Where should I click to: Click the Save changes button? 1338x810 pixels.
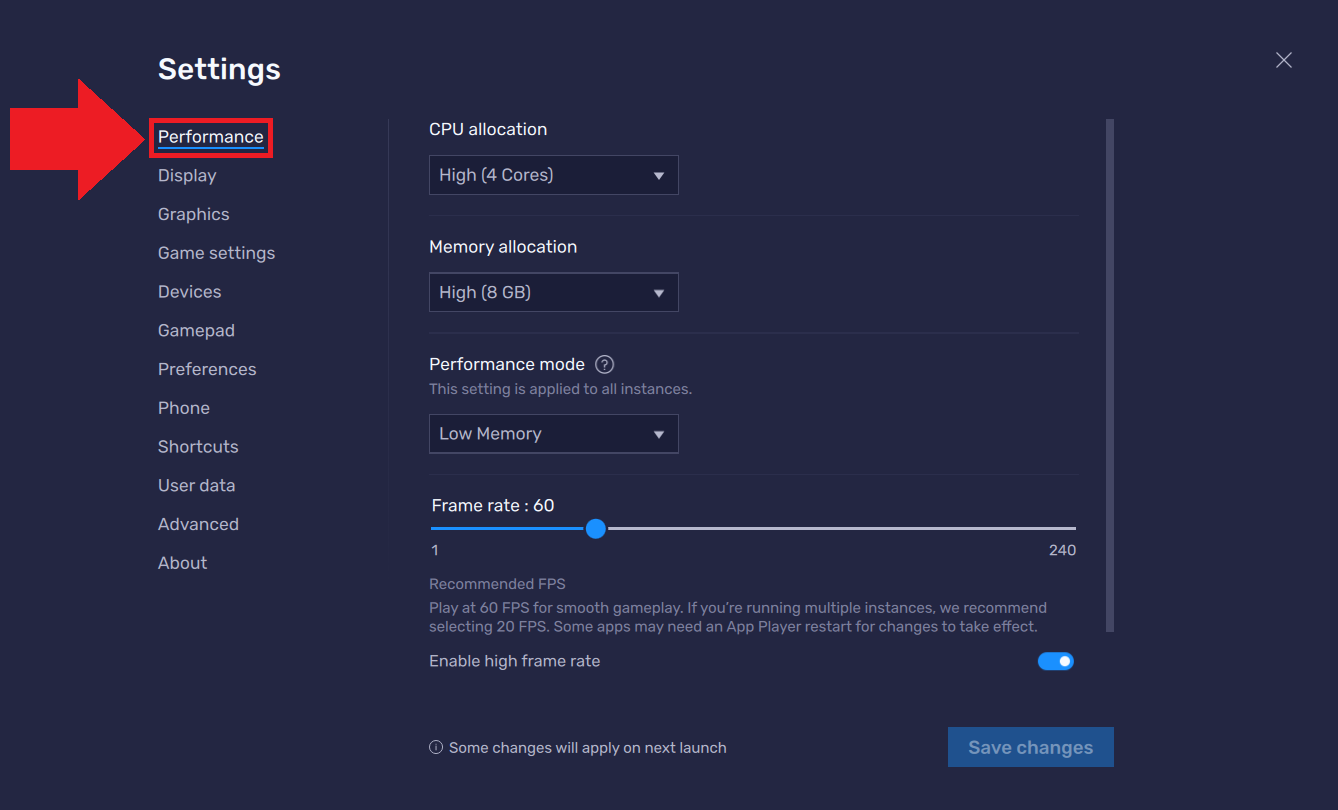click(x=1031, y=747)
